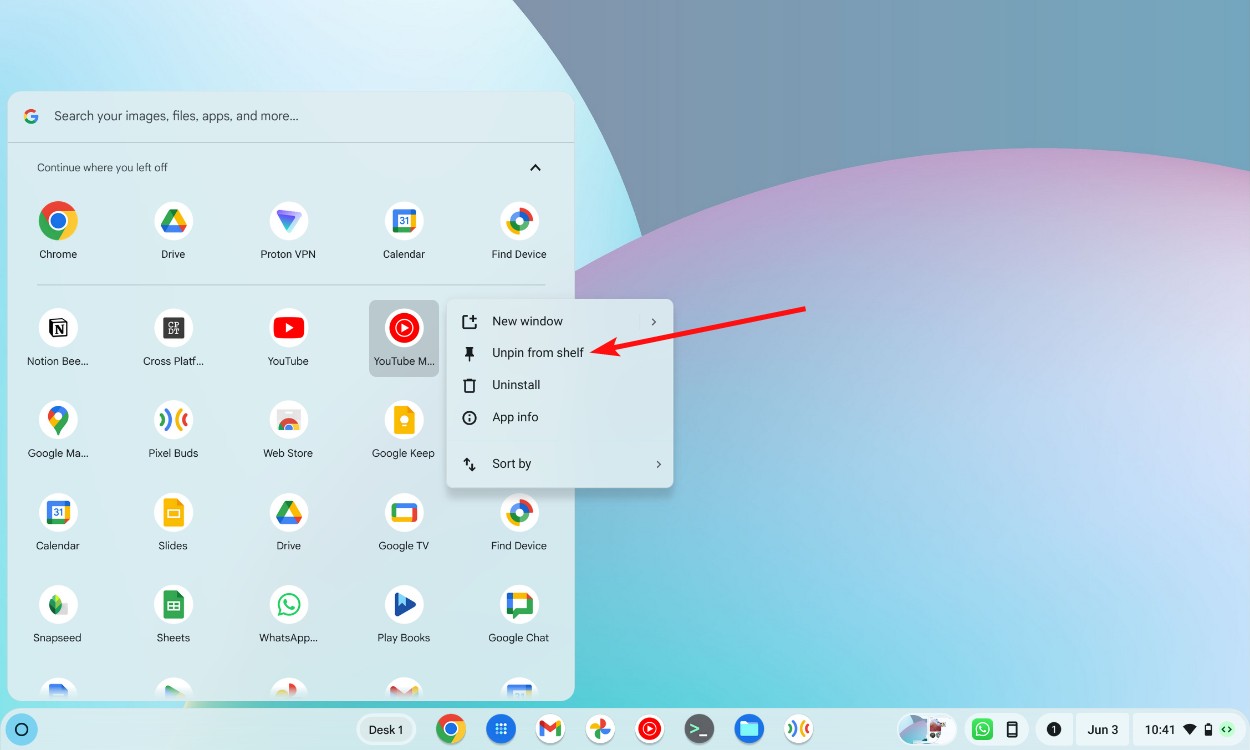This screenshot has height=750, width=1250.
Task: Open Google TV from the launcher
Action: [x=403, y=512]
